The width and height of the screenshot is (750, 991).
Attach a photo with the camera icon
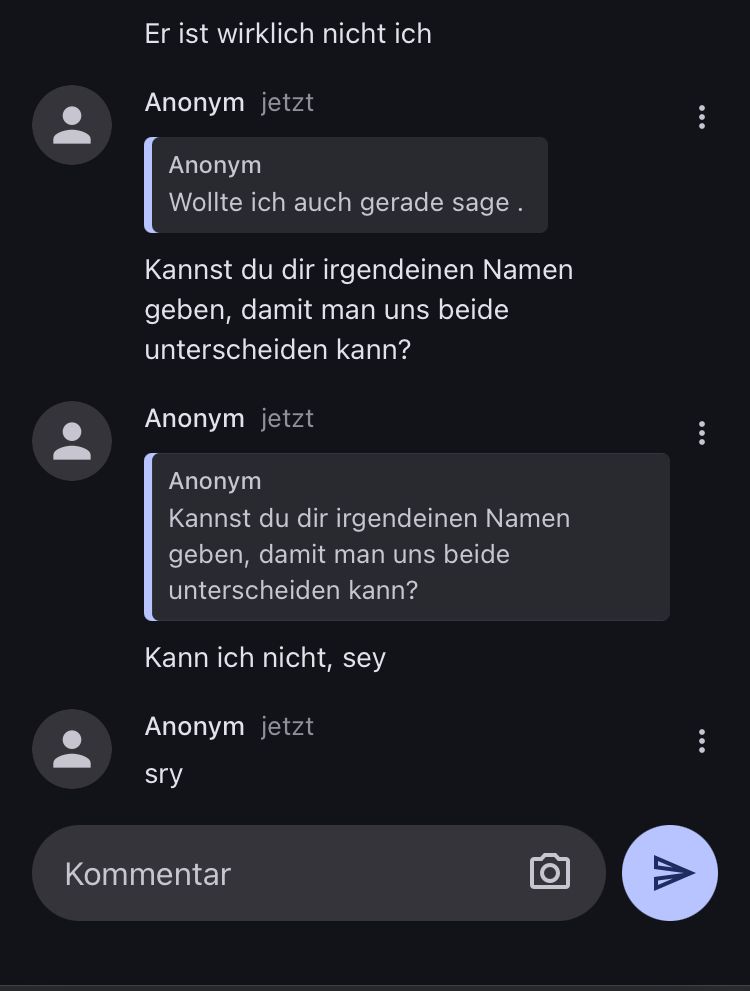pyautogui.click(x=549, y=872)
